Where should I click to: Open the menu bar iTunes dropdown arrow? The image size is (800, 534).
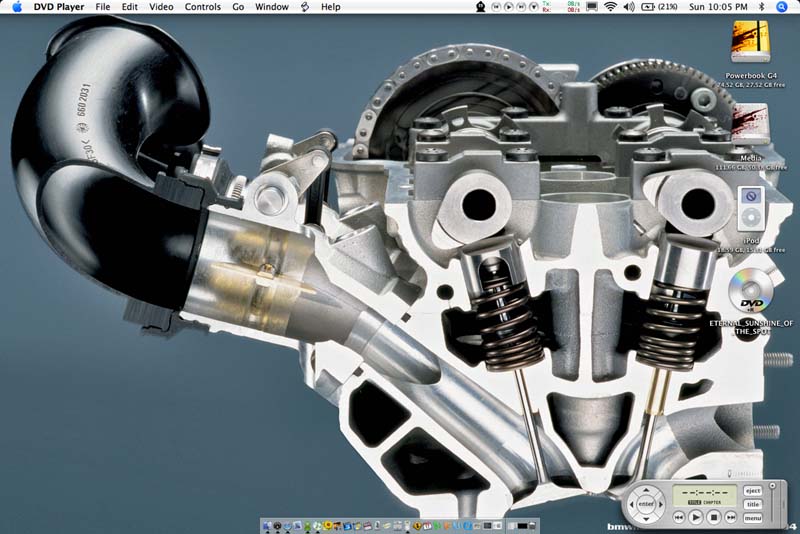[534, 7]
